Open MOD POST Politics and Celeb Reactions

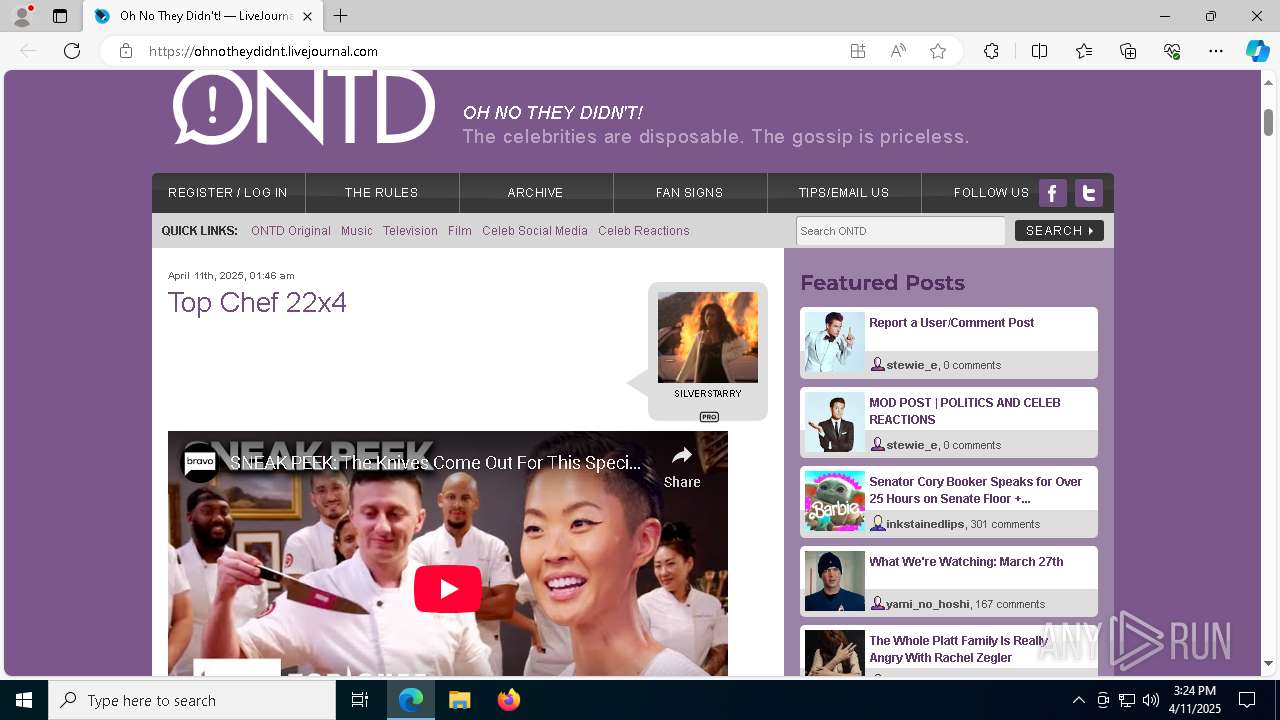[x=965, y=411]
